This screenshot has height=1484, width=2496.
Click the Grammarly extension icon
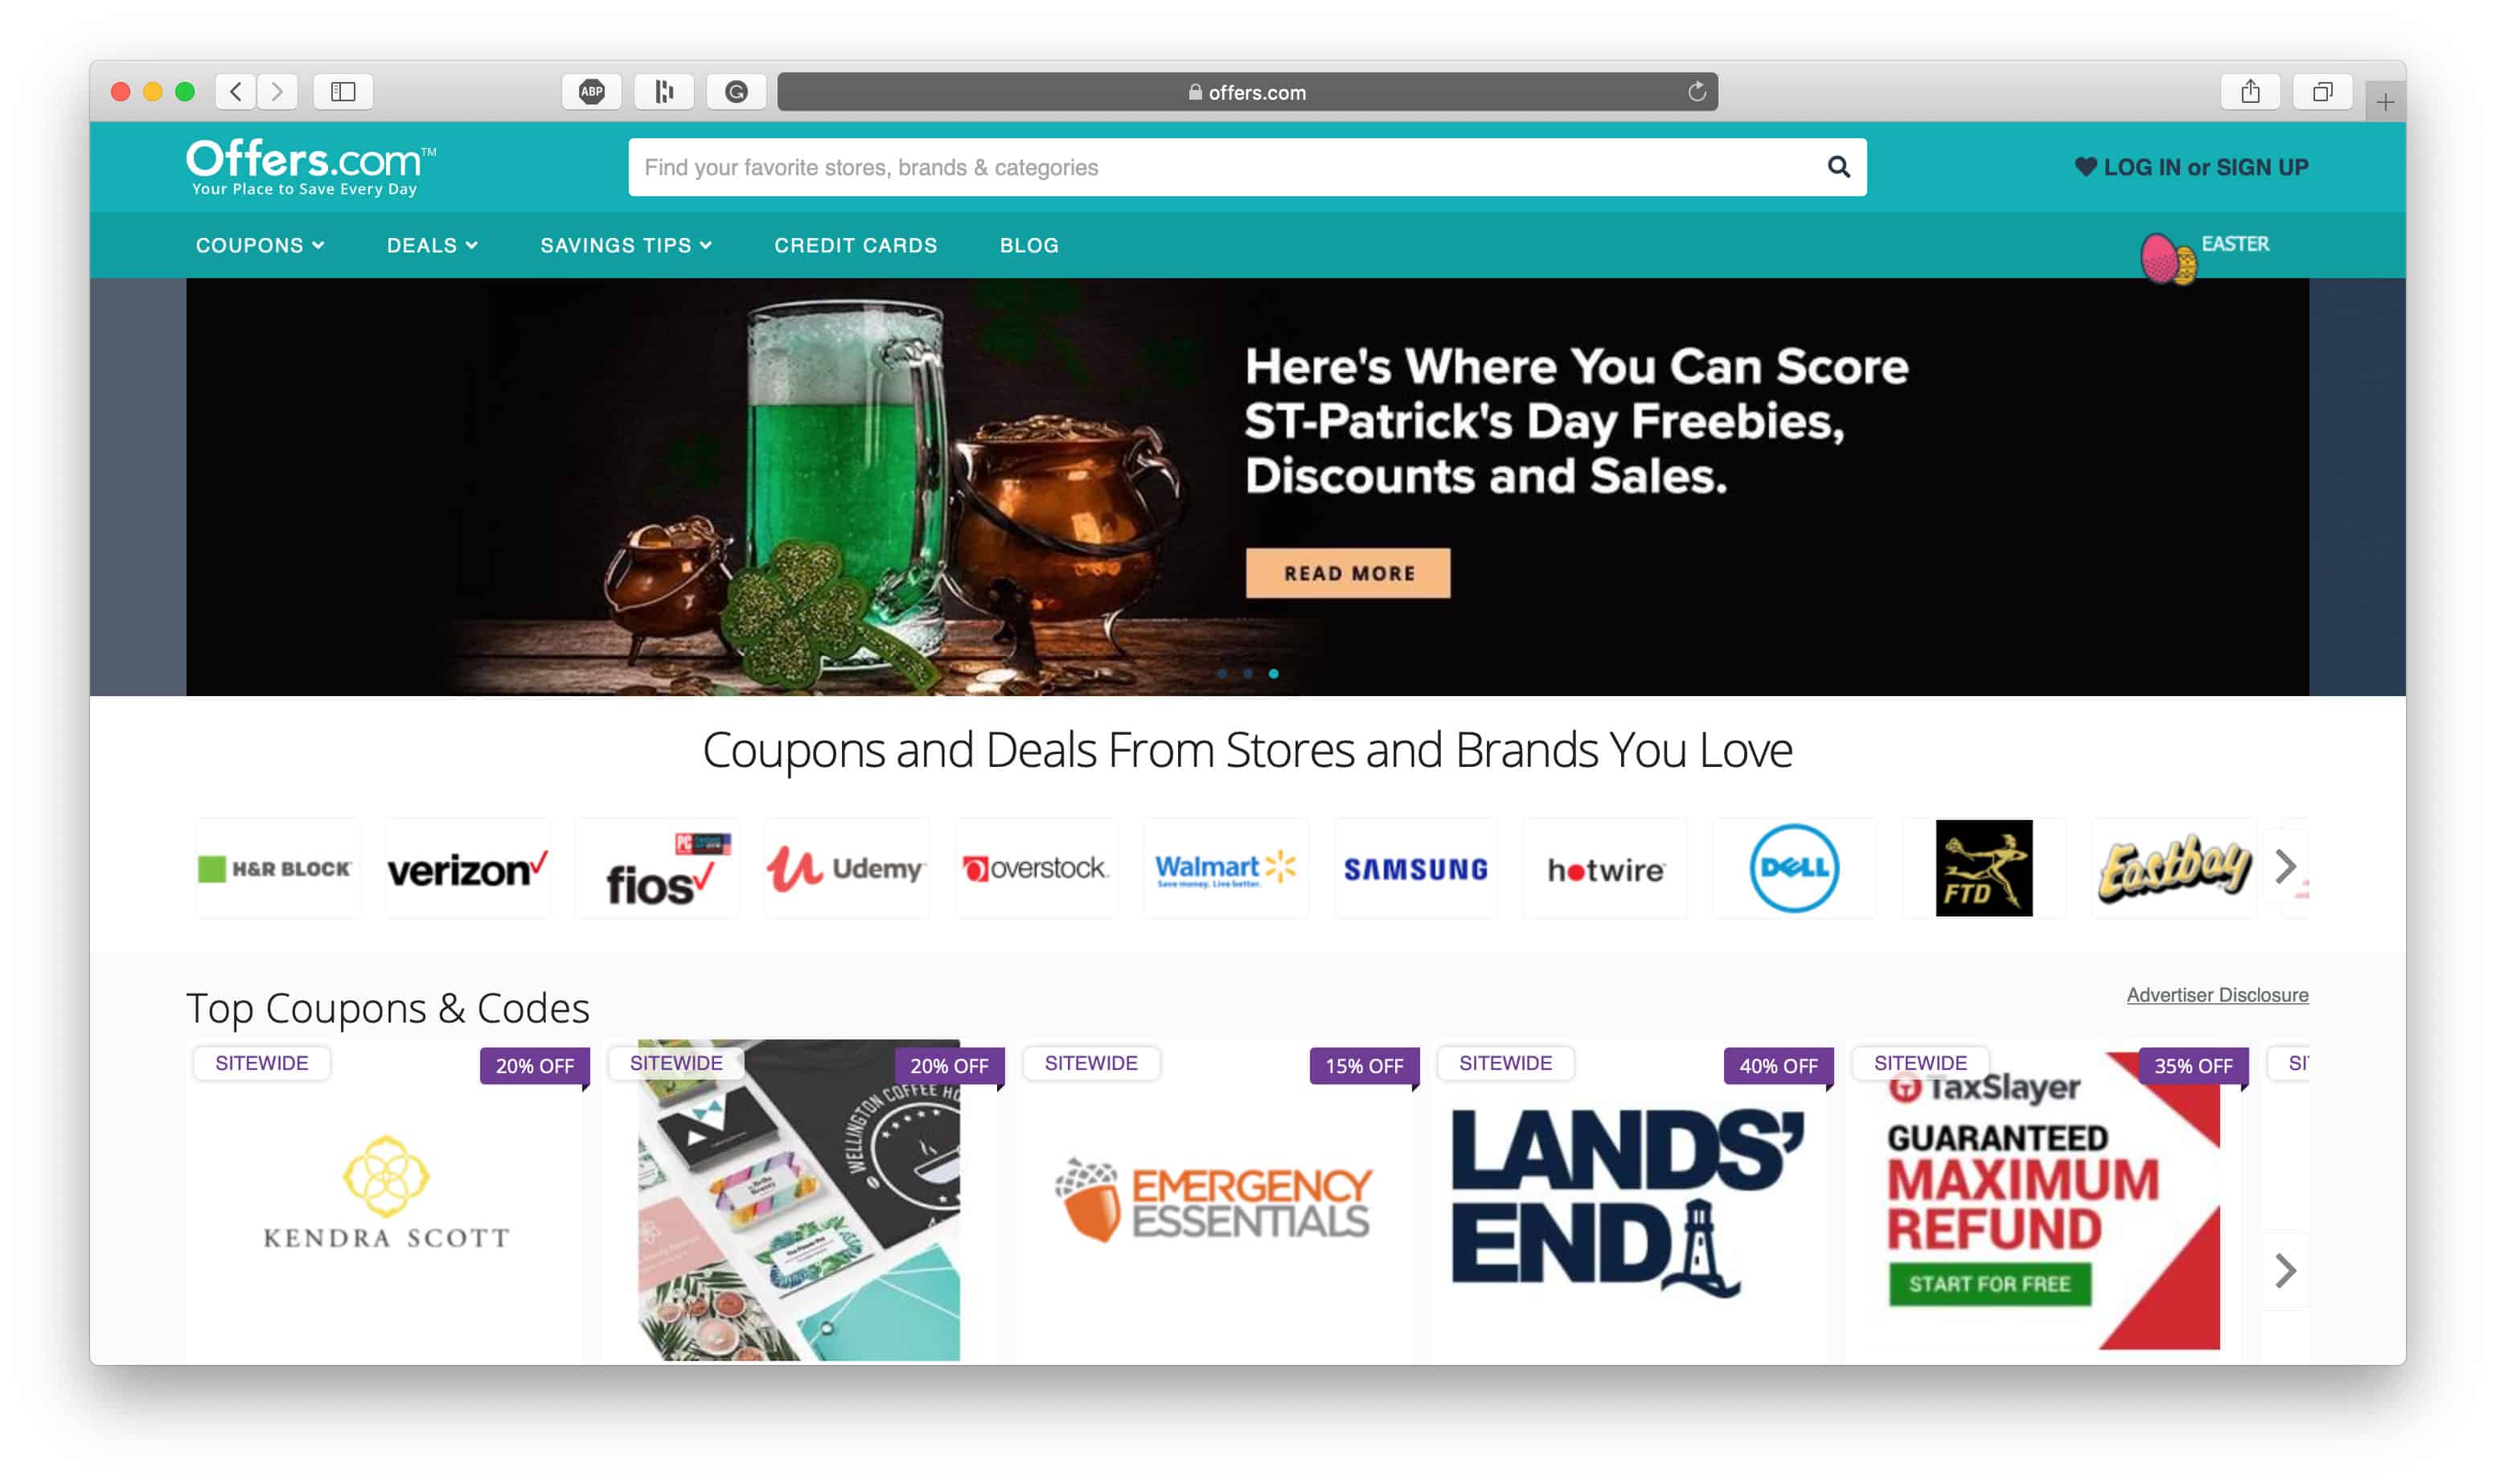pyautogui.click(x=736, y=92)
